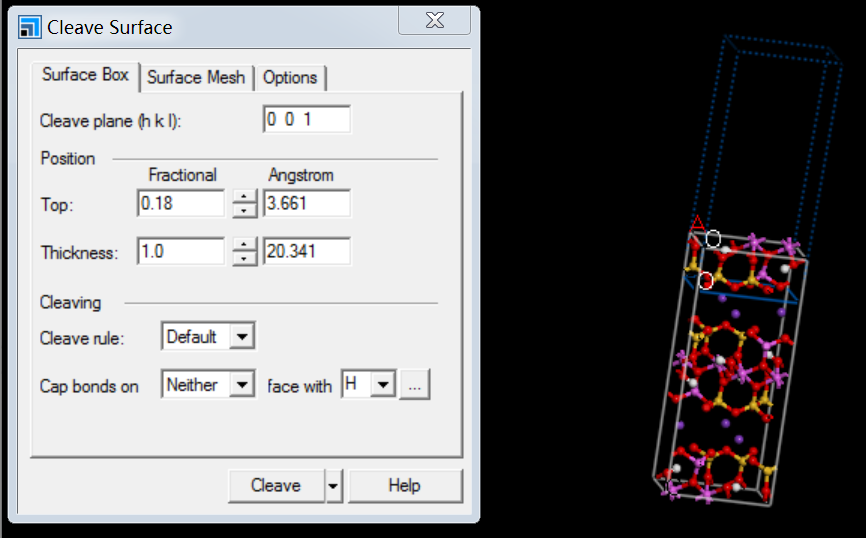Screen dimensions: 866x538
Task: Click the Thickness Angstrom value field
Action: tap(306, 252)
